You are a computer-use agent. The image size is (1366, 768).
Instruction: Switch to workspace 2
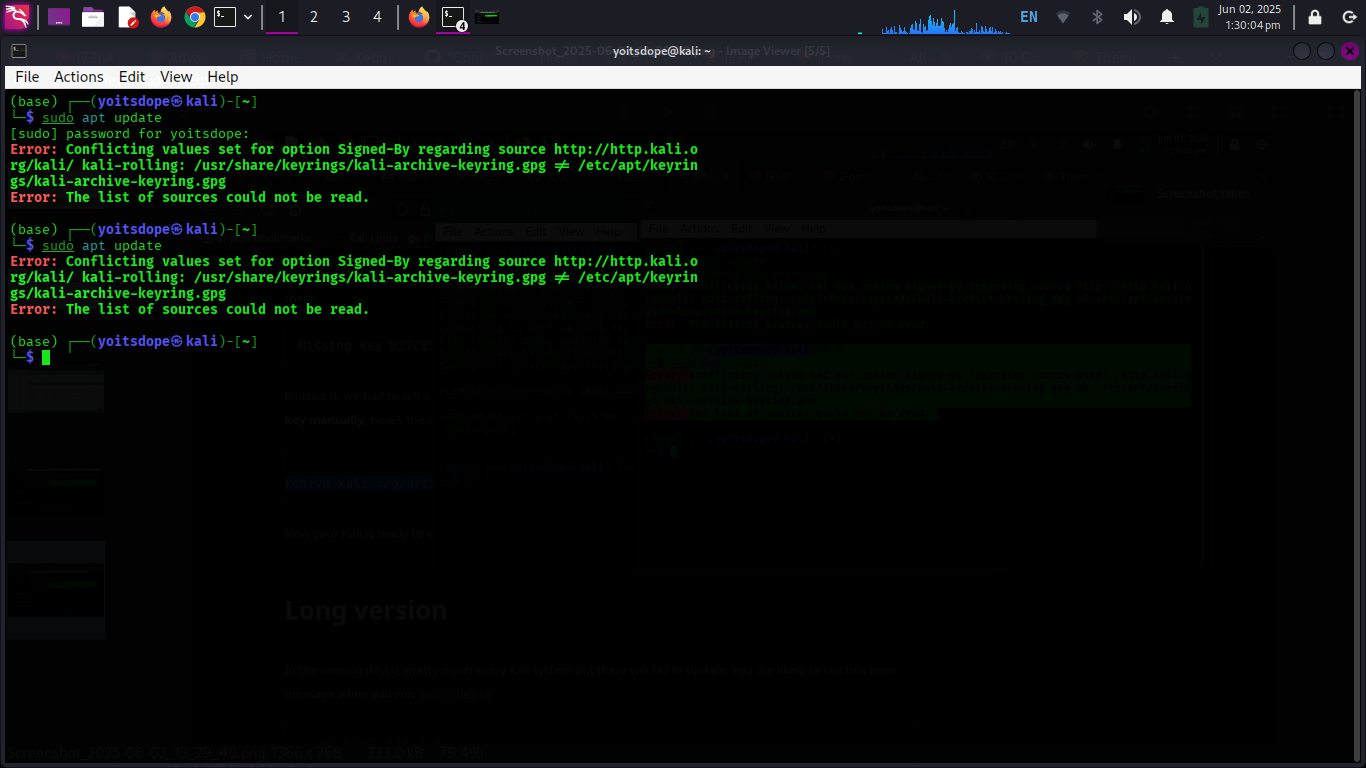click(x=314, y=17)
